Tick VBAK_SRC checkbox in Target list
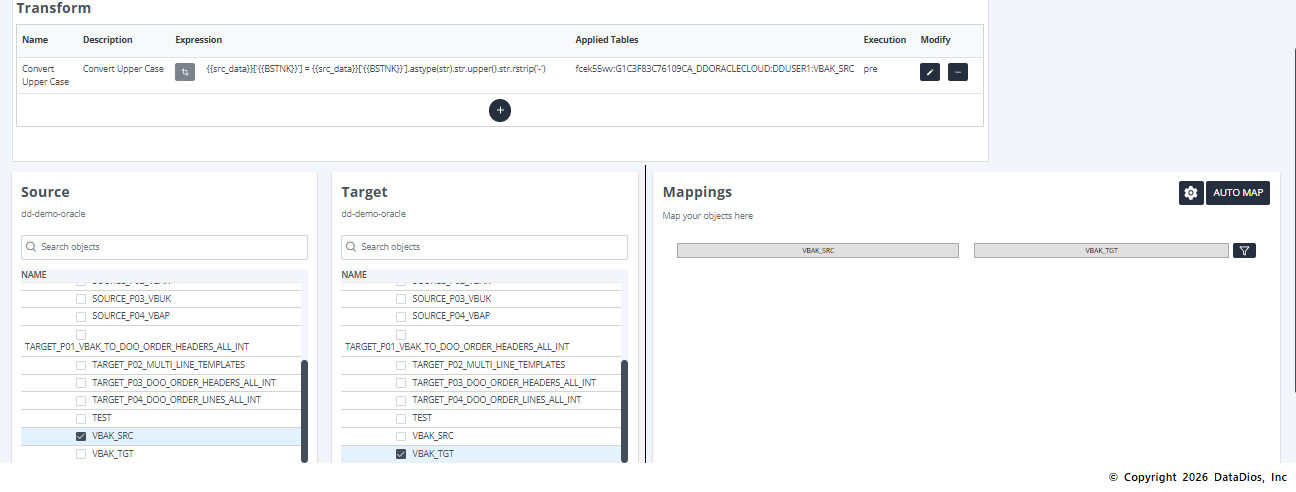The image size is (1296, 492). (401, 436)
